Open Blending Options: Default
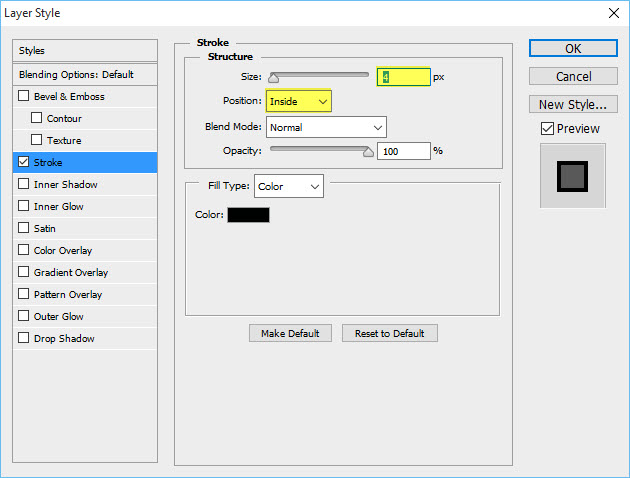Image resolution: width=630 pixels, height=478 pixels. [x=86, y=75]
